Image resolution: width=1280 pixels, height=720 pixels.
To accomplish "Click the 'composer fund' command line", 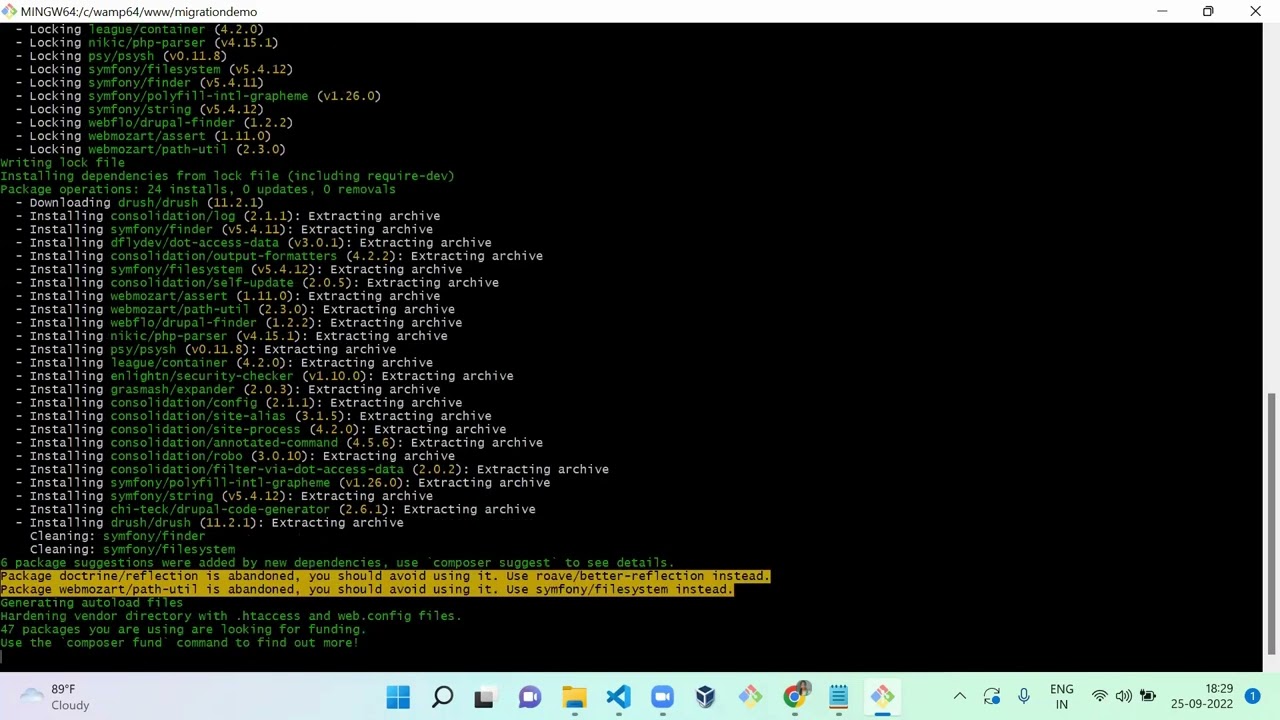I will pyautogui.click(x=180, y=642).
